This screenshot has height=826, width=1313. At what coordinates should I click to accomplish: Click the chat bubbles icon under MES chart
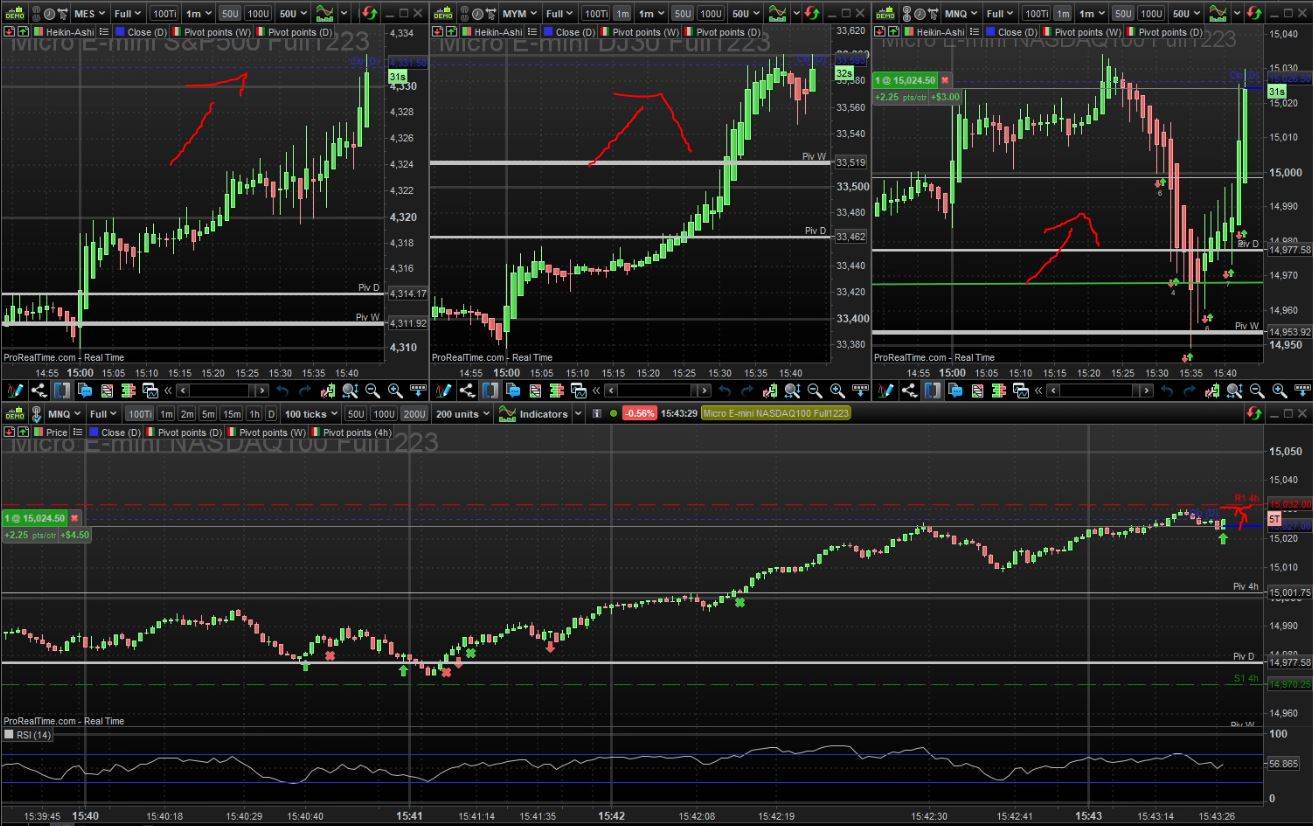(x=84, y=391)
